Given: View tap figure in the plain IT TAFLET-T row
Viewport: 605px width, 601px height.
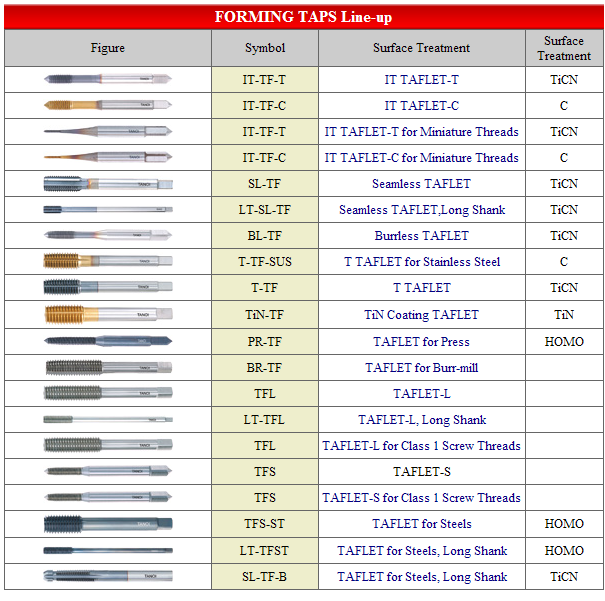Looking at the screenshot, I should [x=108, y=79].
